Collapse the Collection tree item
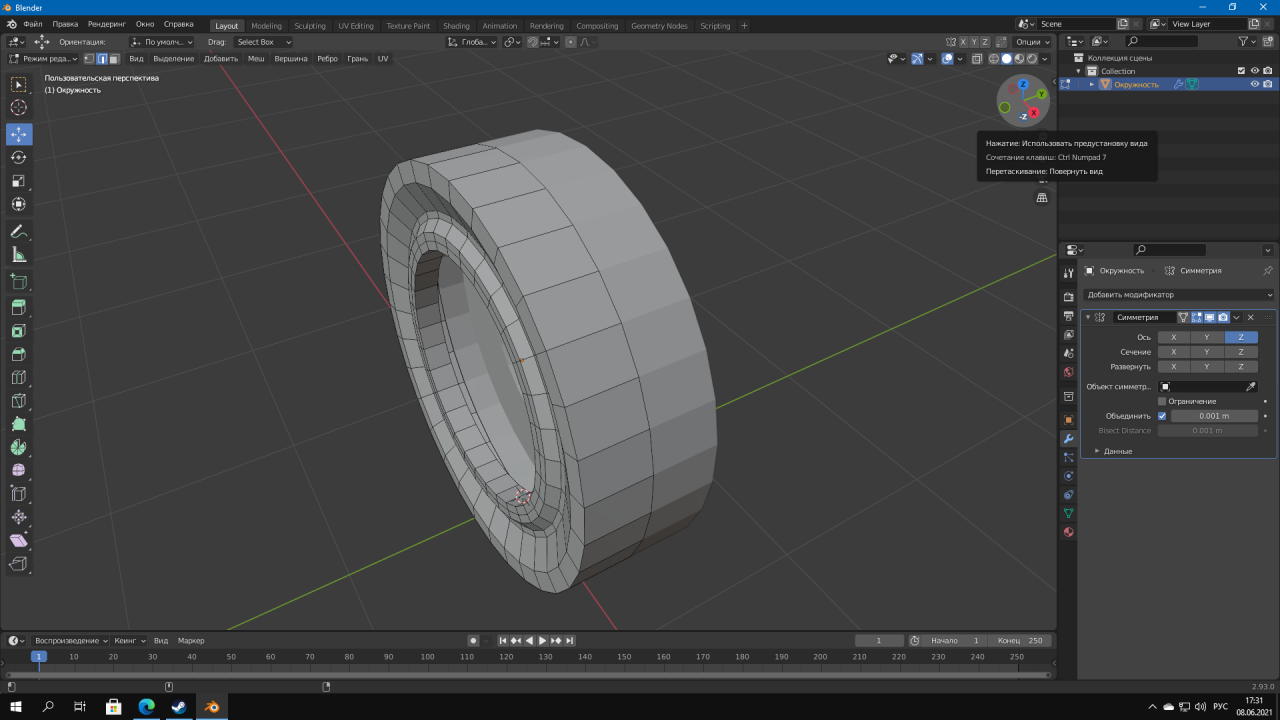Viewport: 1280px width, 720px height. tap(1079, 71)
